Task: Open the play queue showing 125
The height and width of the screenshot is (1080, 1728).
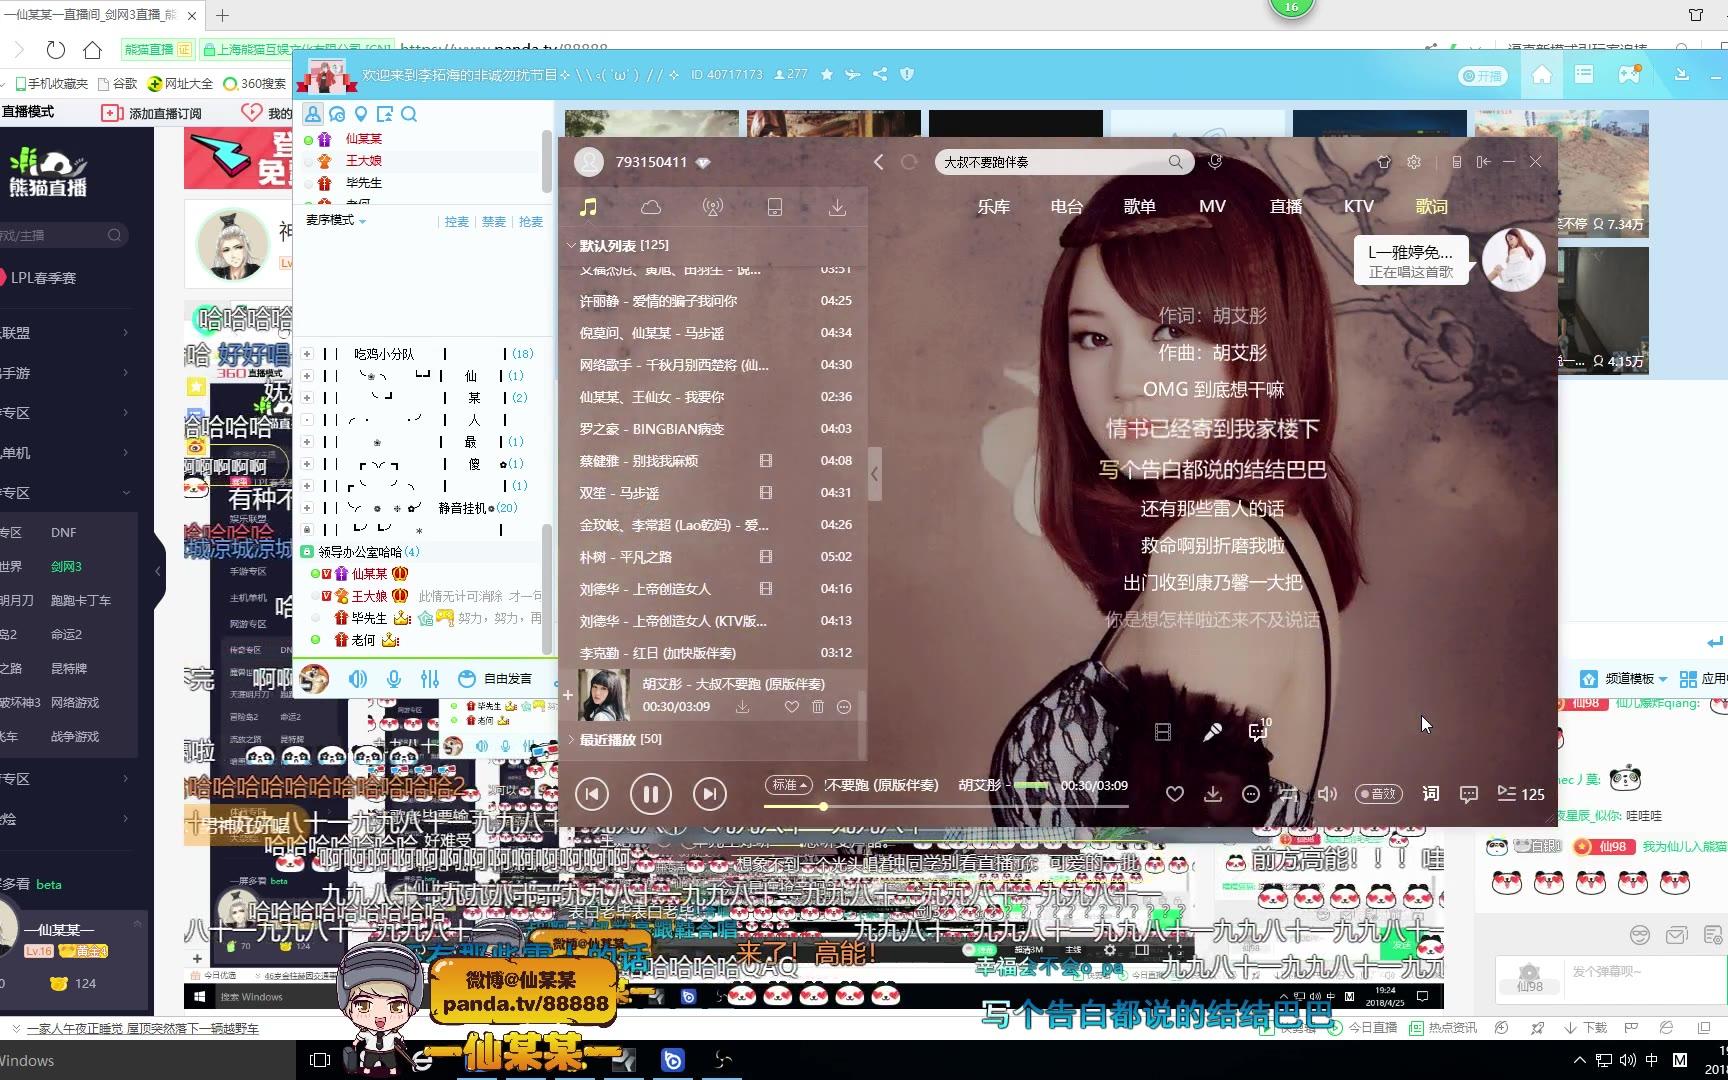Action: click(x=1521, y=794)
